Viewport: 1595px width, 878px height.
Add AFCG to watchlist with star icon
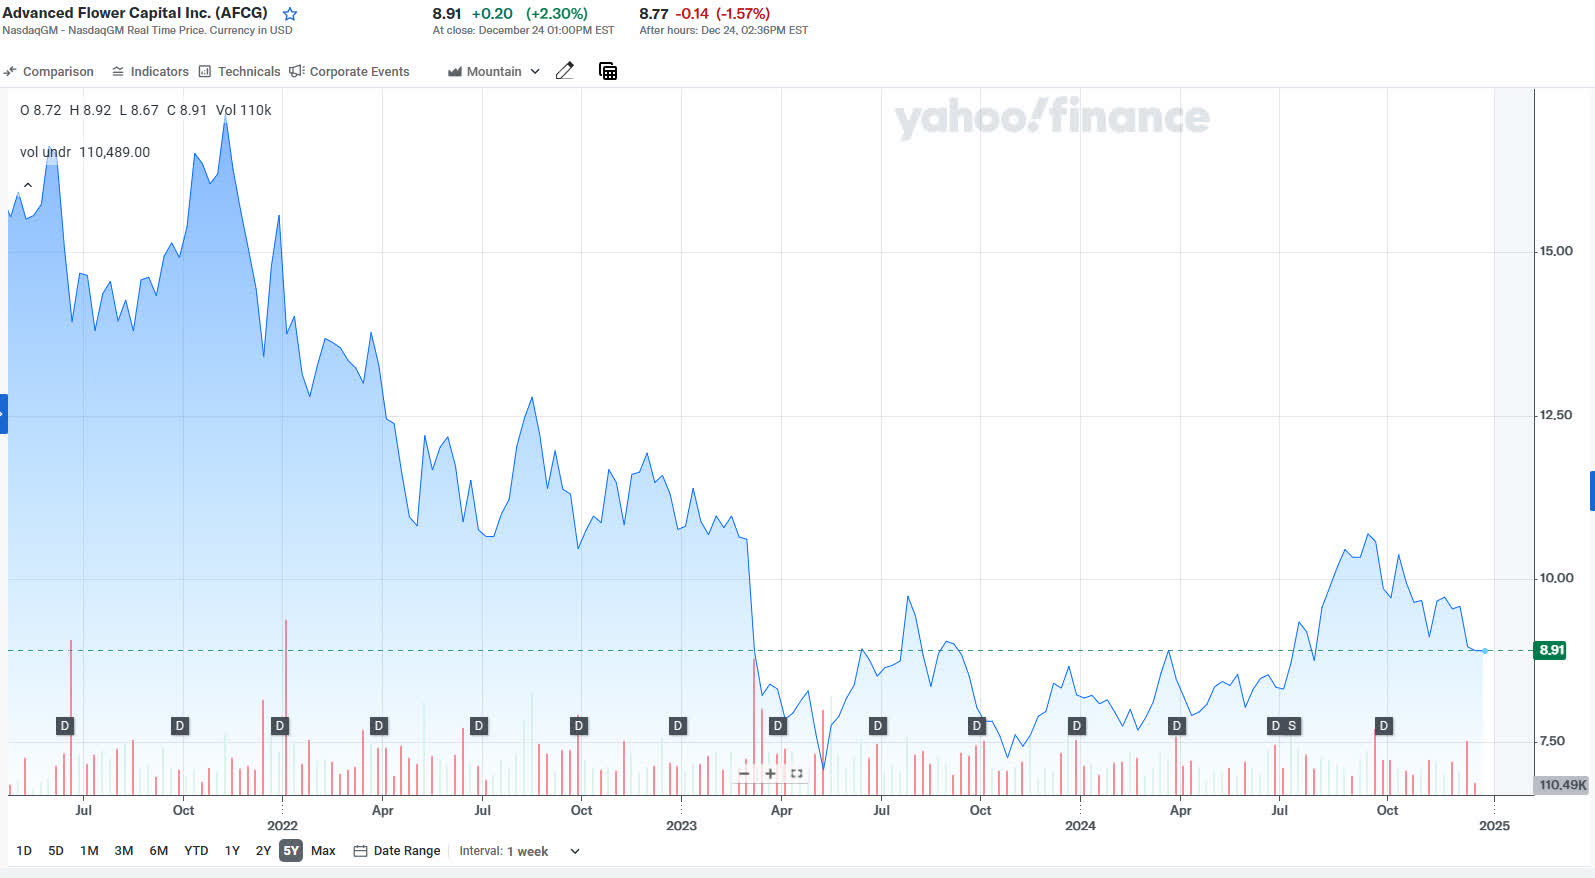point(290,14)
